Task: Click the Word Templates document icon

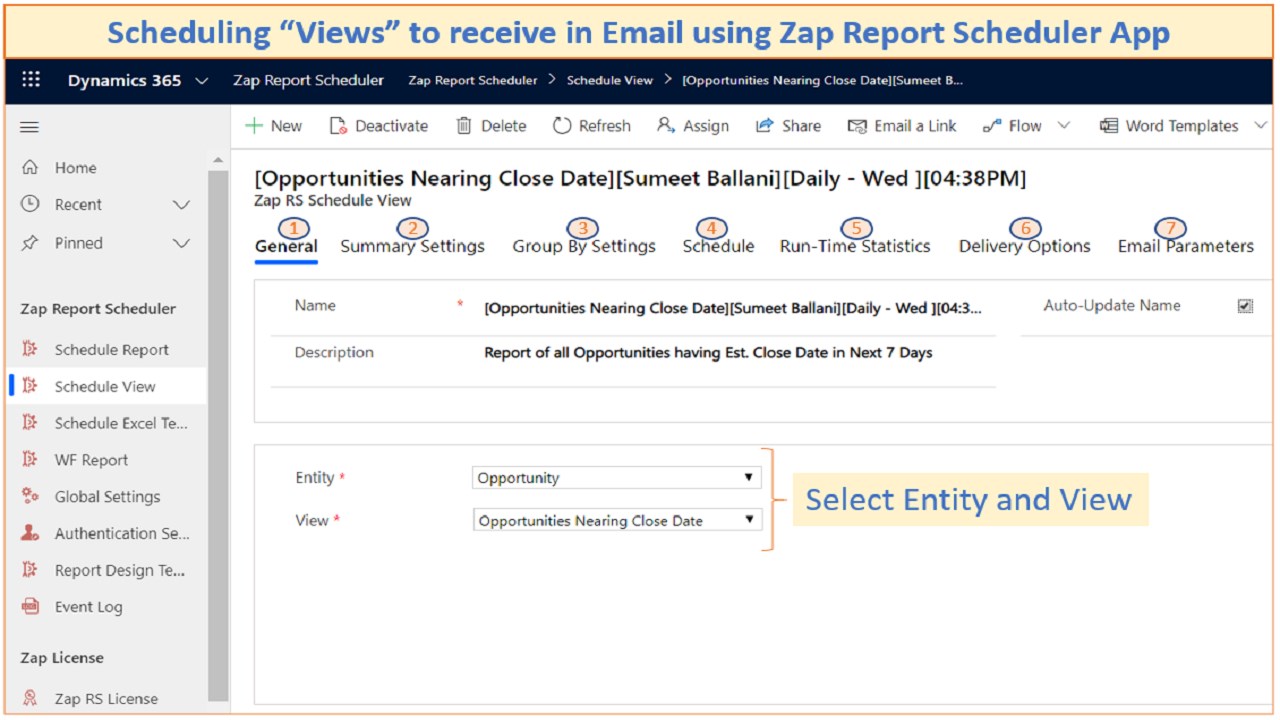Action: pos(1109,125)
